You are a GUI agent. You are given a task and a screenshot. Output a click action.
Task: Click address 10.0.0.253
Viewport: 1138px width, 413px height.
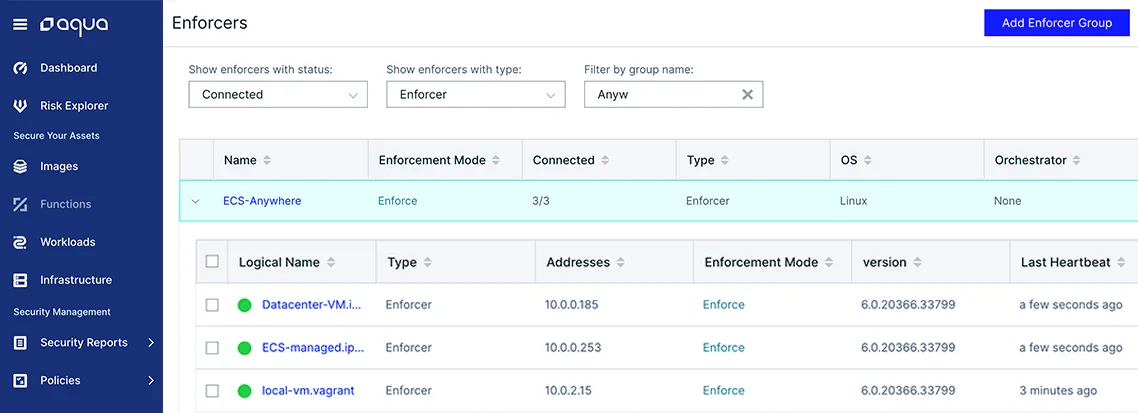pyautogui.click(x=573, y=348)
